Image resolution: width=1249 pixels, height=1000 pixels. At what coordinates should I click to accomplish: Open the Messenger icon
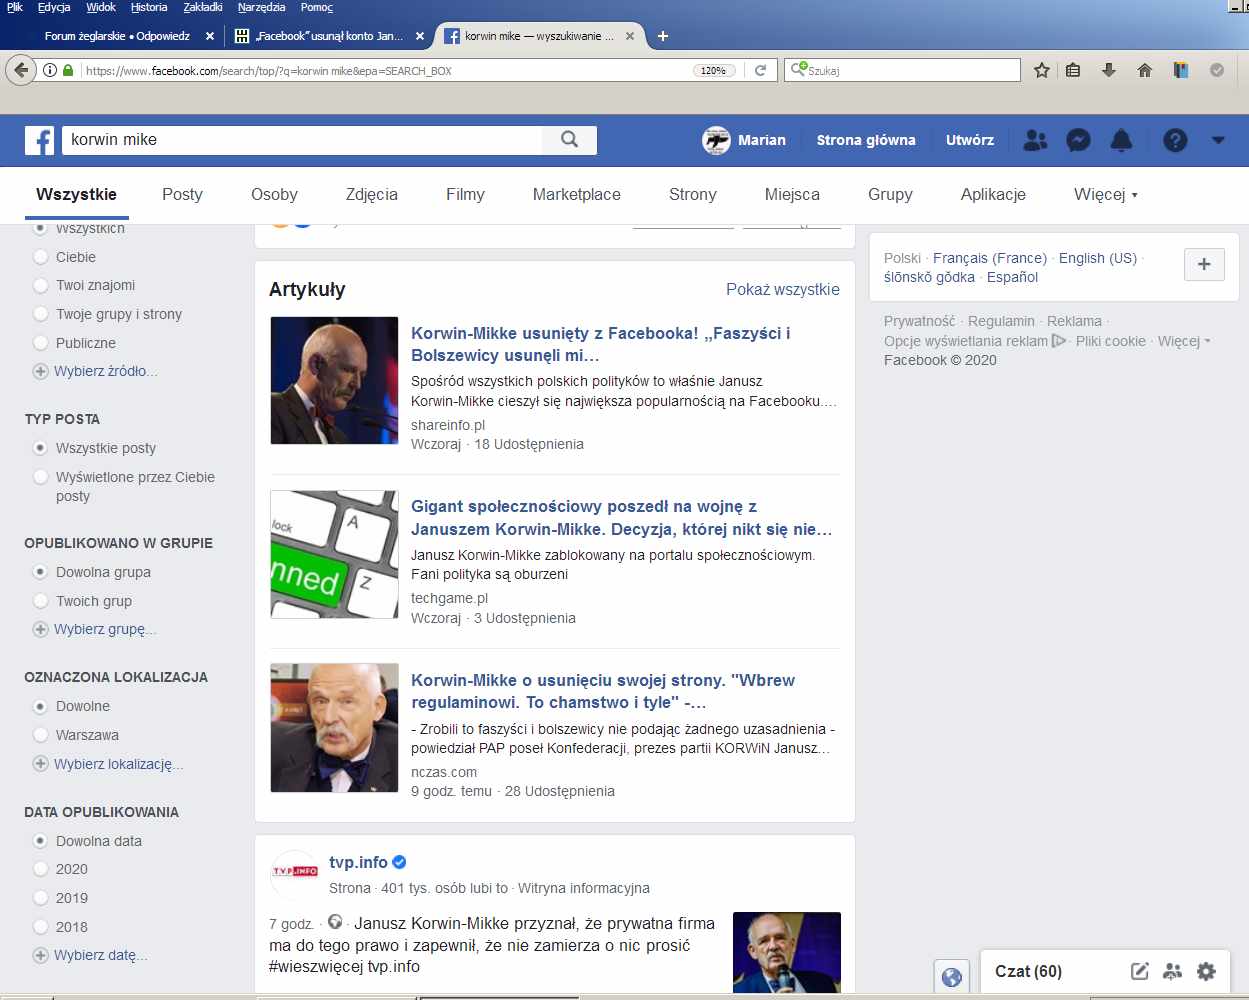[1078, 140]
